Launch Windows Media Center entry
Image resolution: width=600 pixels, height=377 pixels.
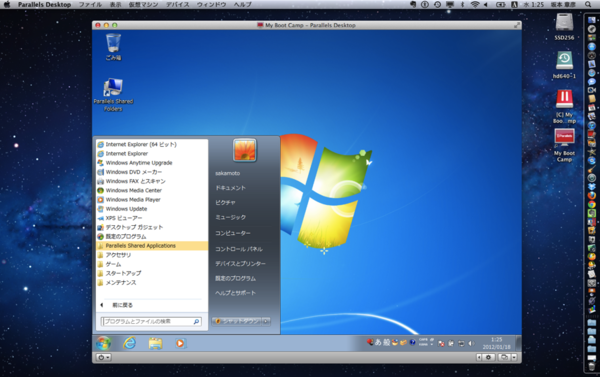tap(152, 190)
